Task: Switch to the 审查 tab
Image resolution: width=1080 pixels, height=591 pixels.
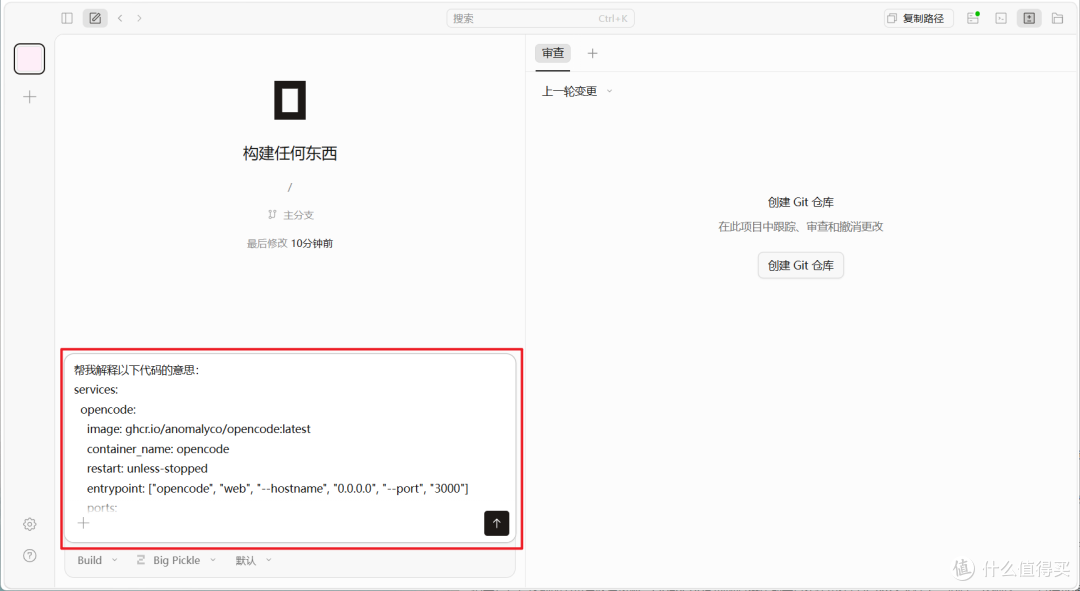Action: (x=552, y=53)
